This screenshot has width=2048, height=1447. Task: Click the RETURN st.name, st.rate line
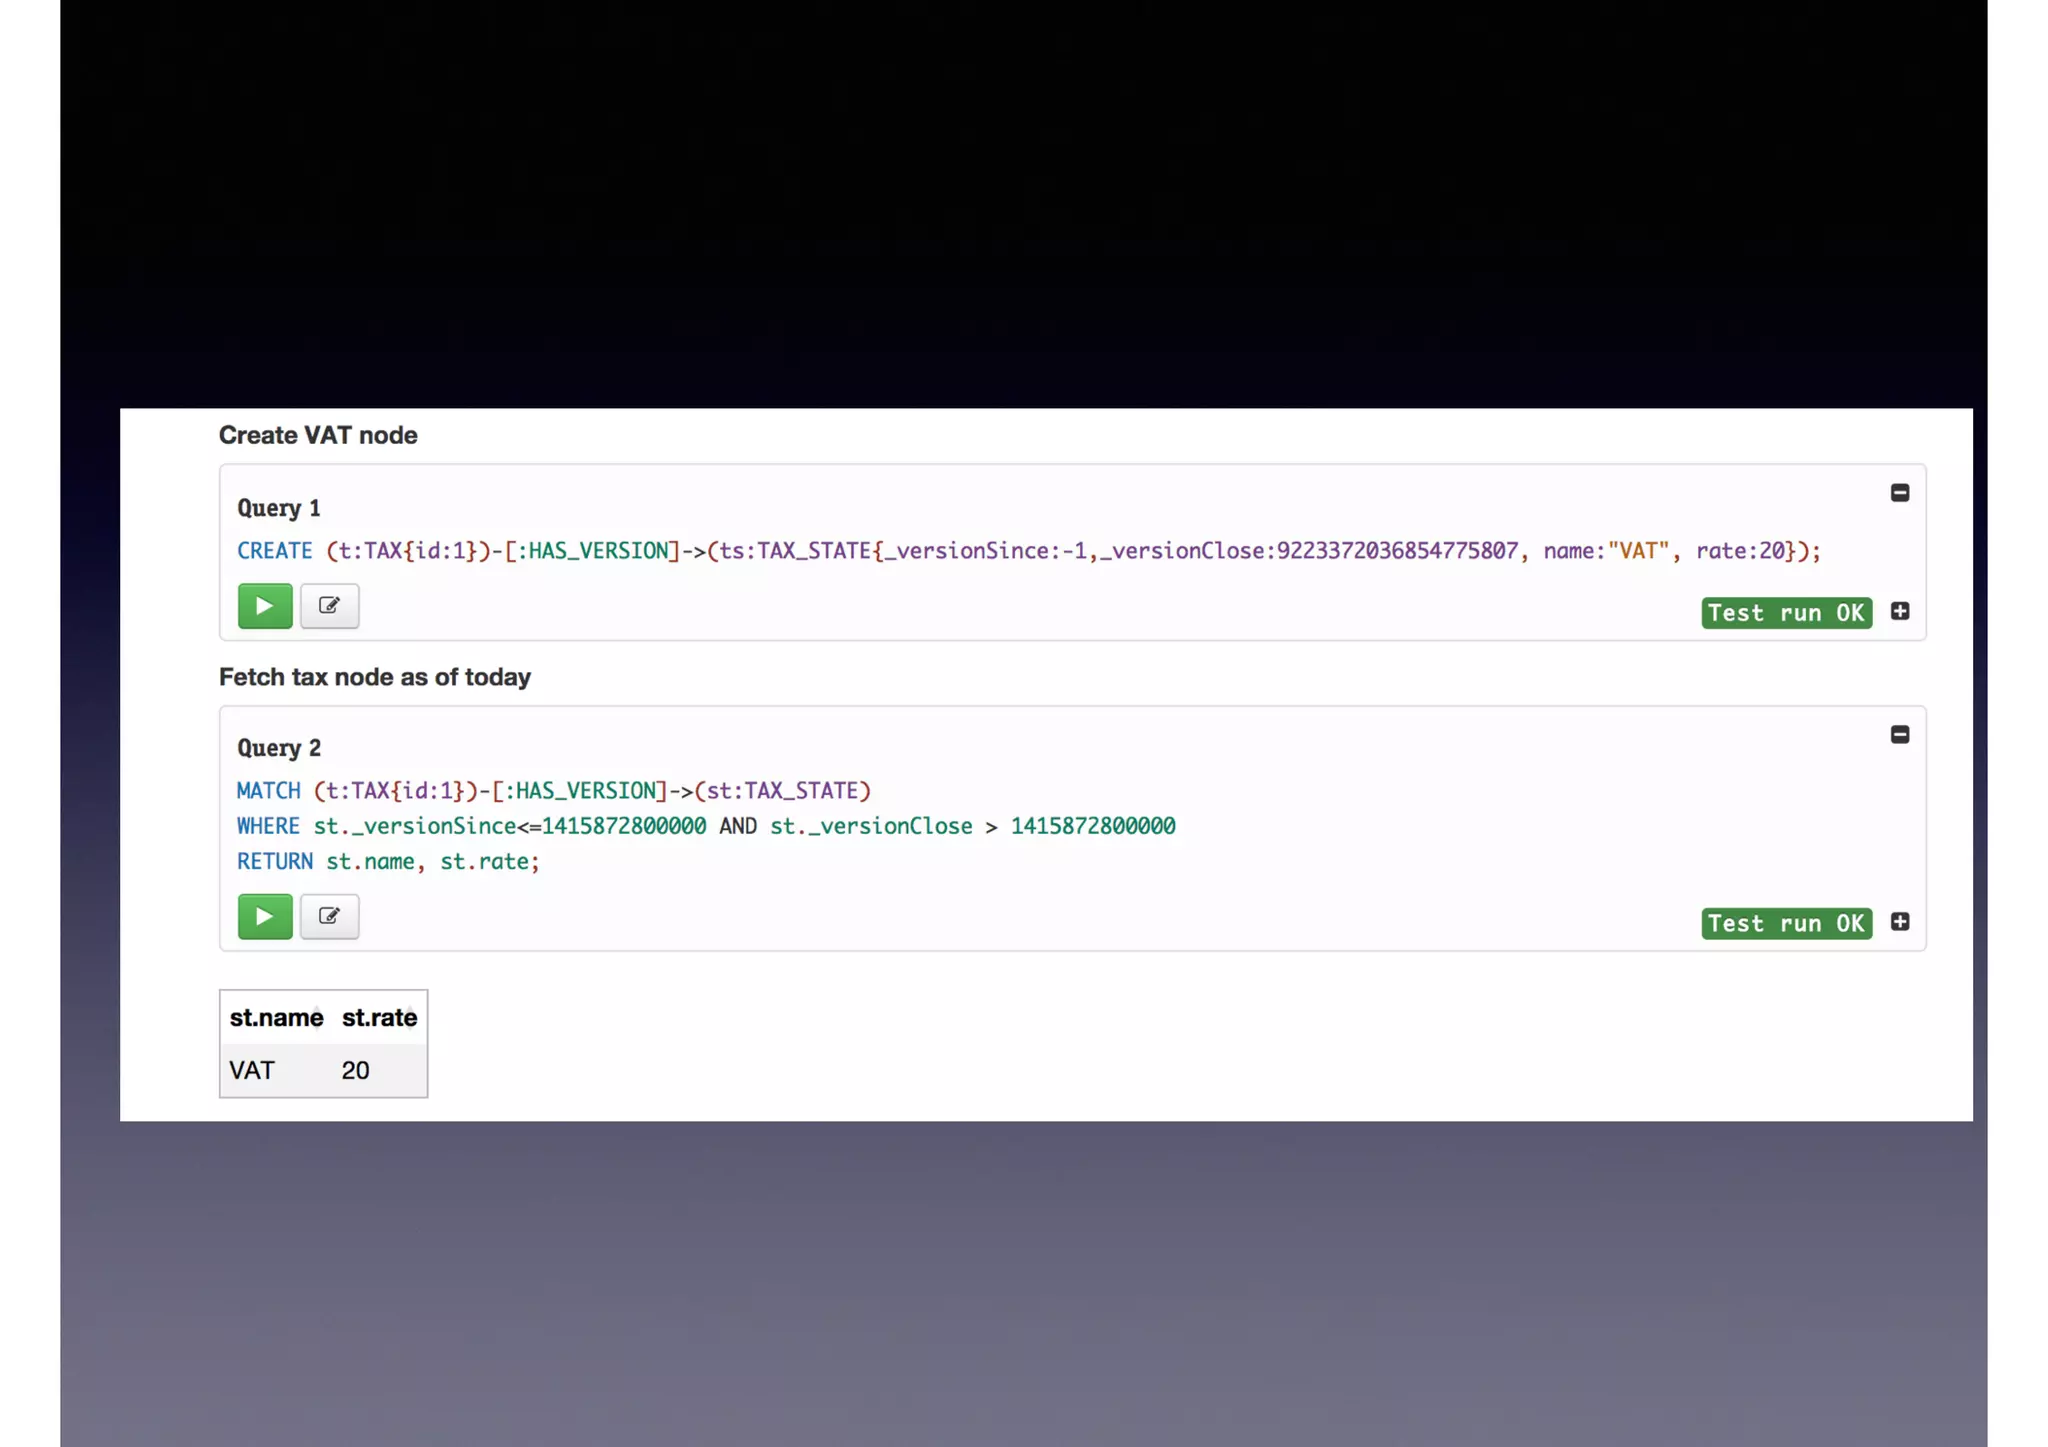click(x=388, y=861)
